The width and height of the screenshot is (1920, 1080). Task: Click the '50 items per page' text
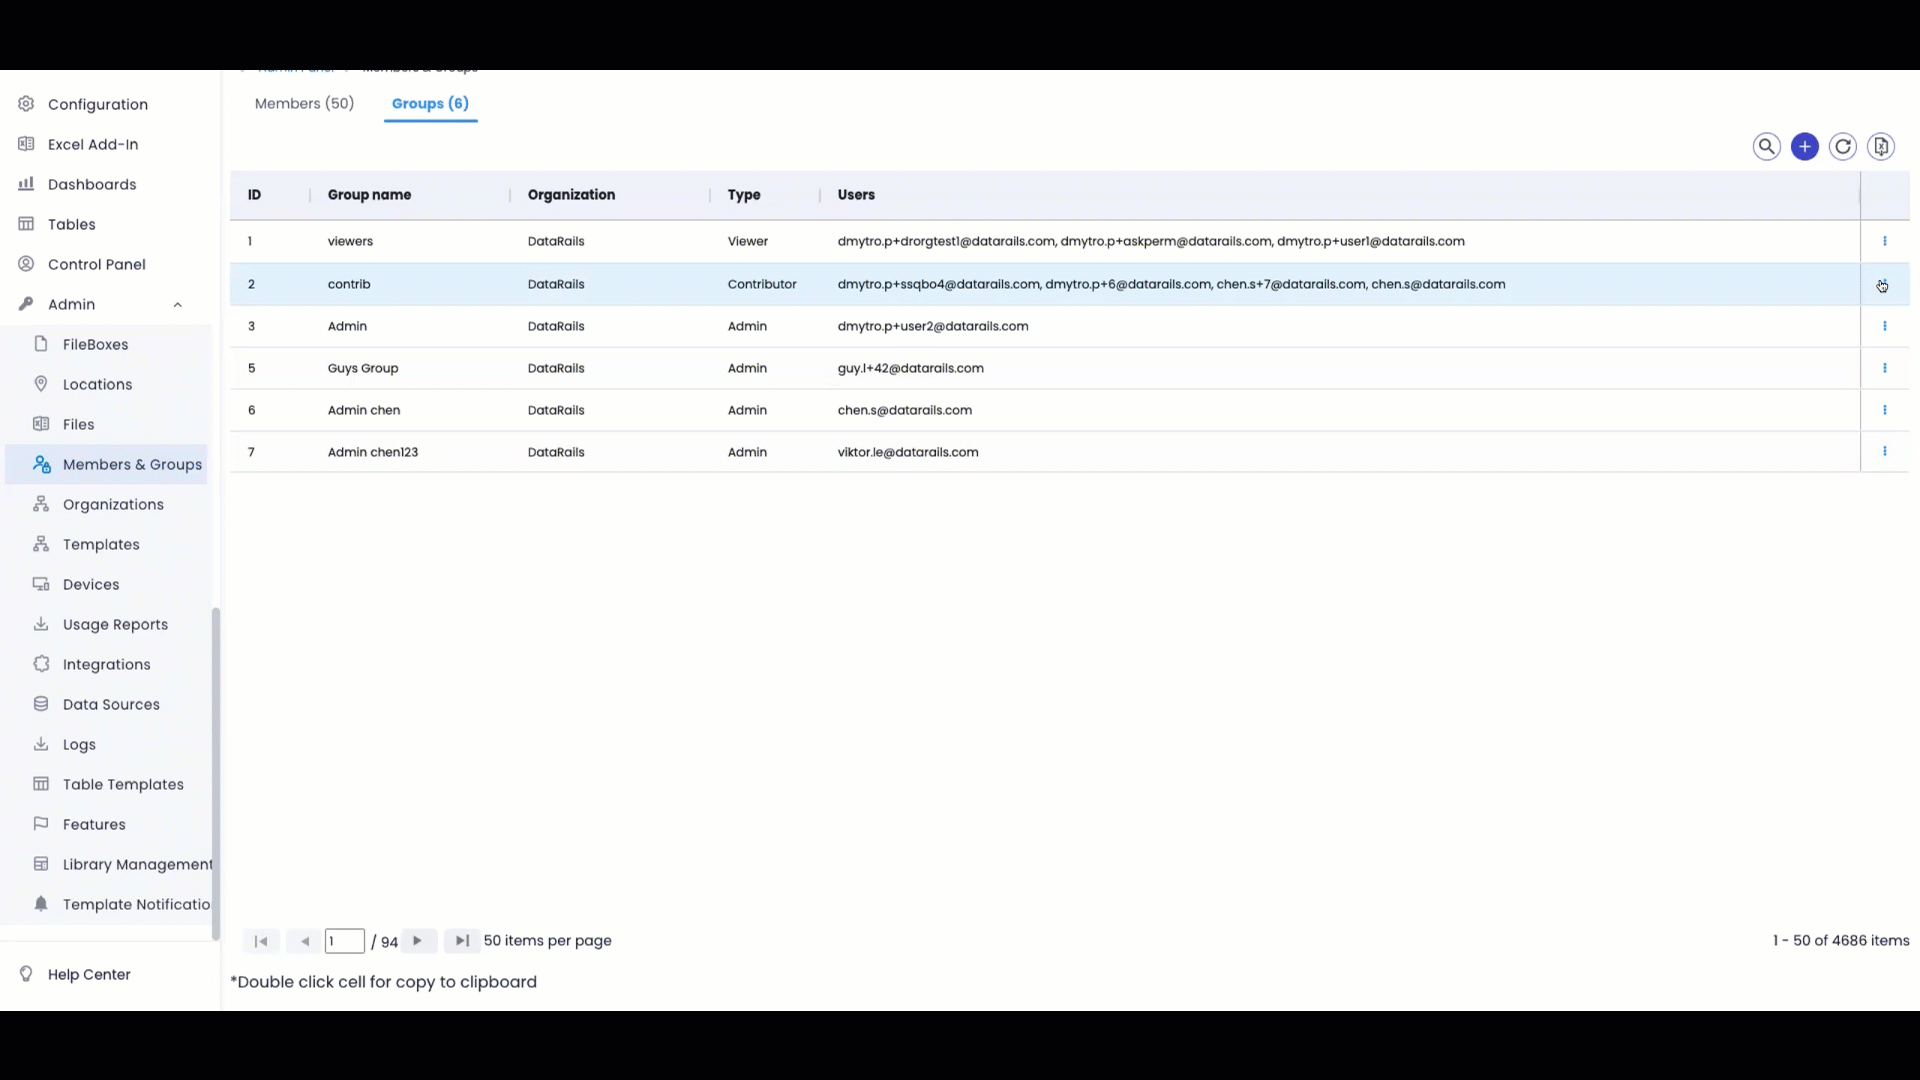(547, 941)
